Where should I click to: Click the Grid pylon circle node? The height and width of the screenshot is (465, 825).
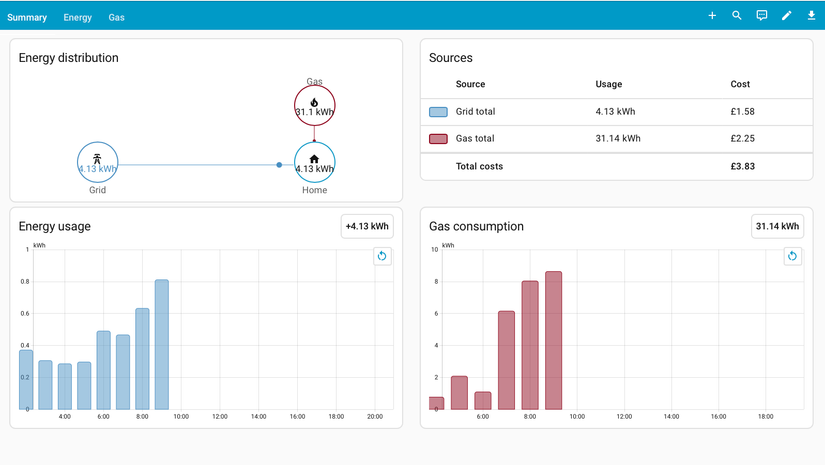click(97, 163)
